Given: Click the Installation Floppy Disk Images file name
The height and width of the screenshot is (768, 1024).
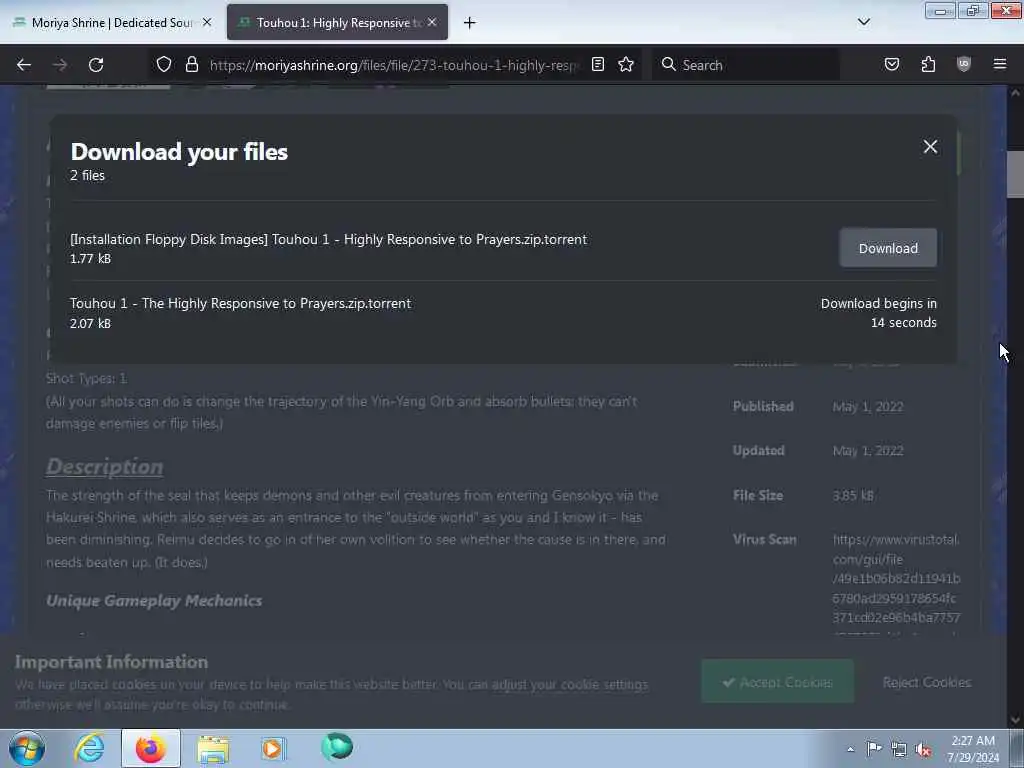Looking at the screenshot, I should click(328, 239).
